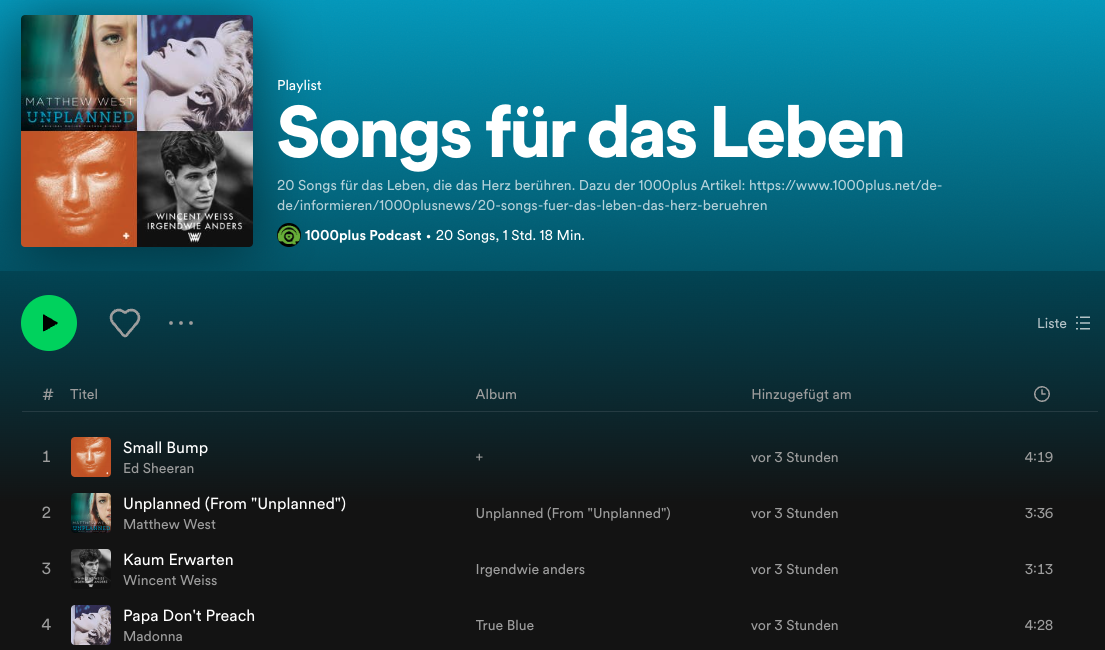This screenshot has width=1105, height=650.
Task: Click Small Bump album thumbnail
Action: [91, 457]
